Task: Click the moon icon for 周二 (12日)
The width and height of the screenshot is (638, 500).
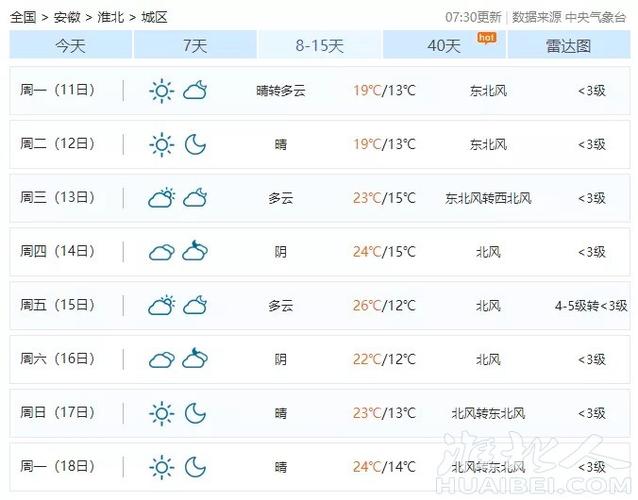Action: [x=195, y=144]
